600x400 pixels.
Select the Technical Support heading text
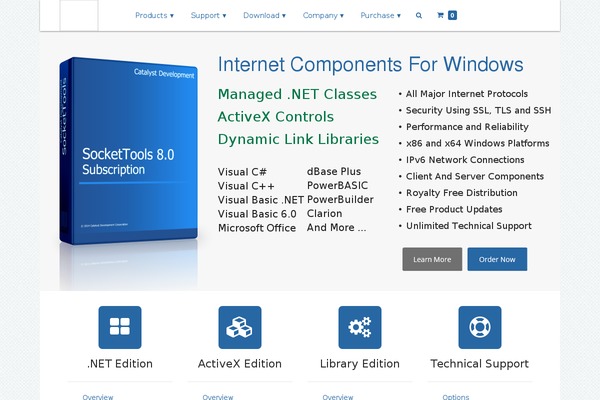480,364
